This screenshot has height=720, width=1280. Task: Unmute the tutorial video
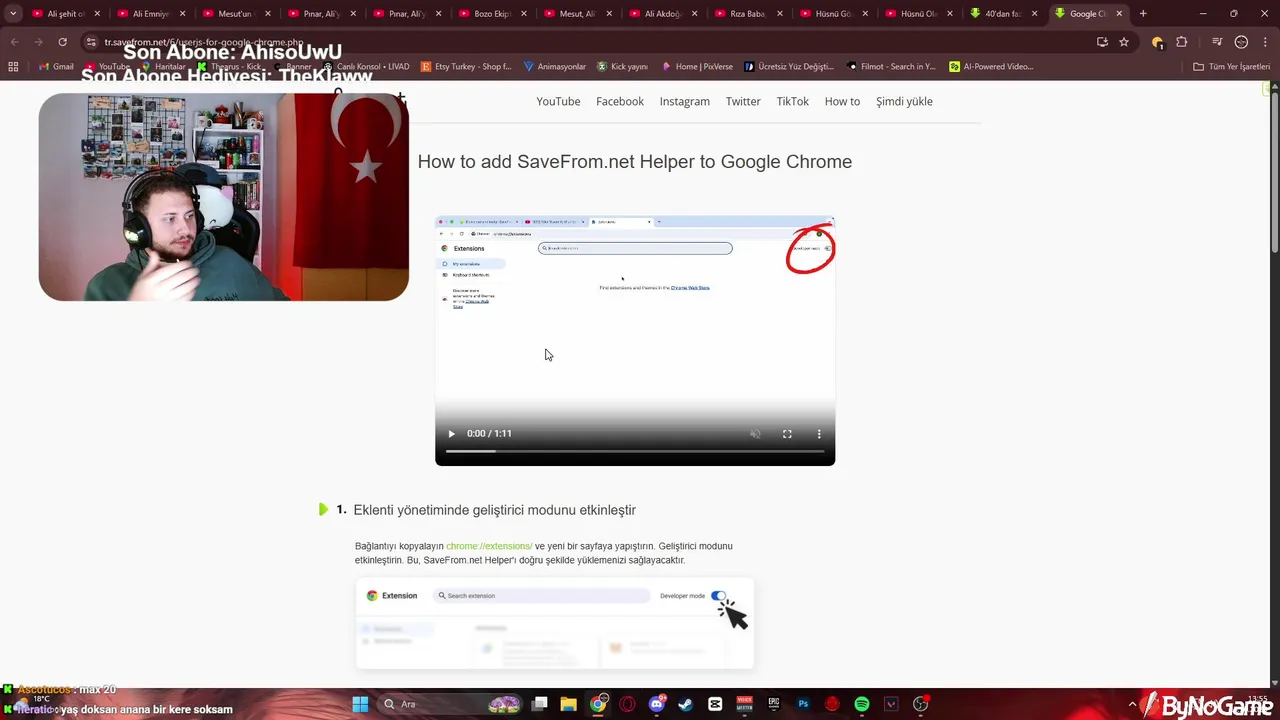click(755, 433)
